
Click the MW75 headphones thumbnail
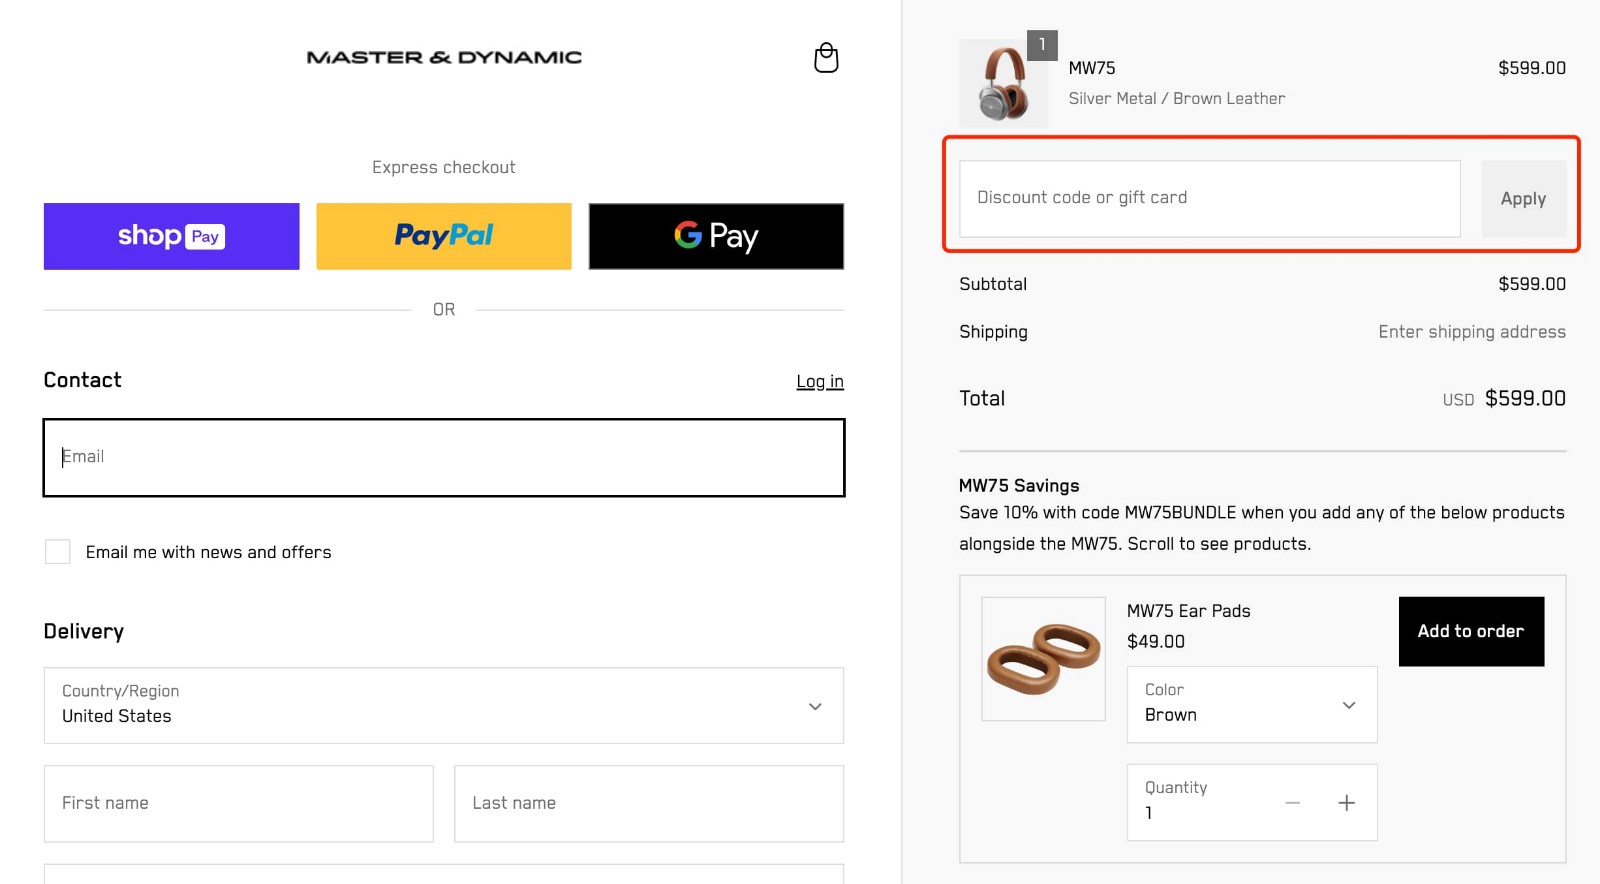(1002, 84)
